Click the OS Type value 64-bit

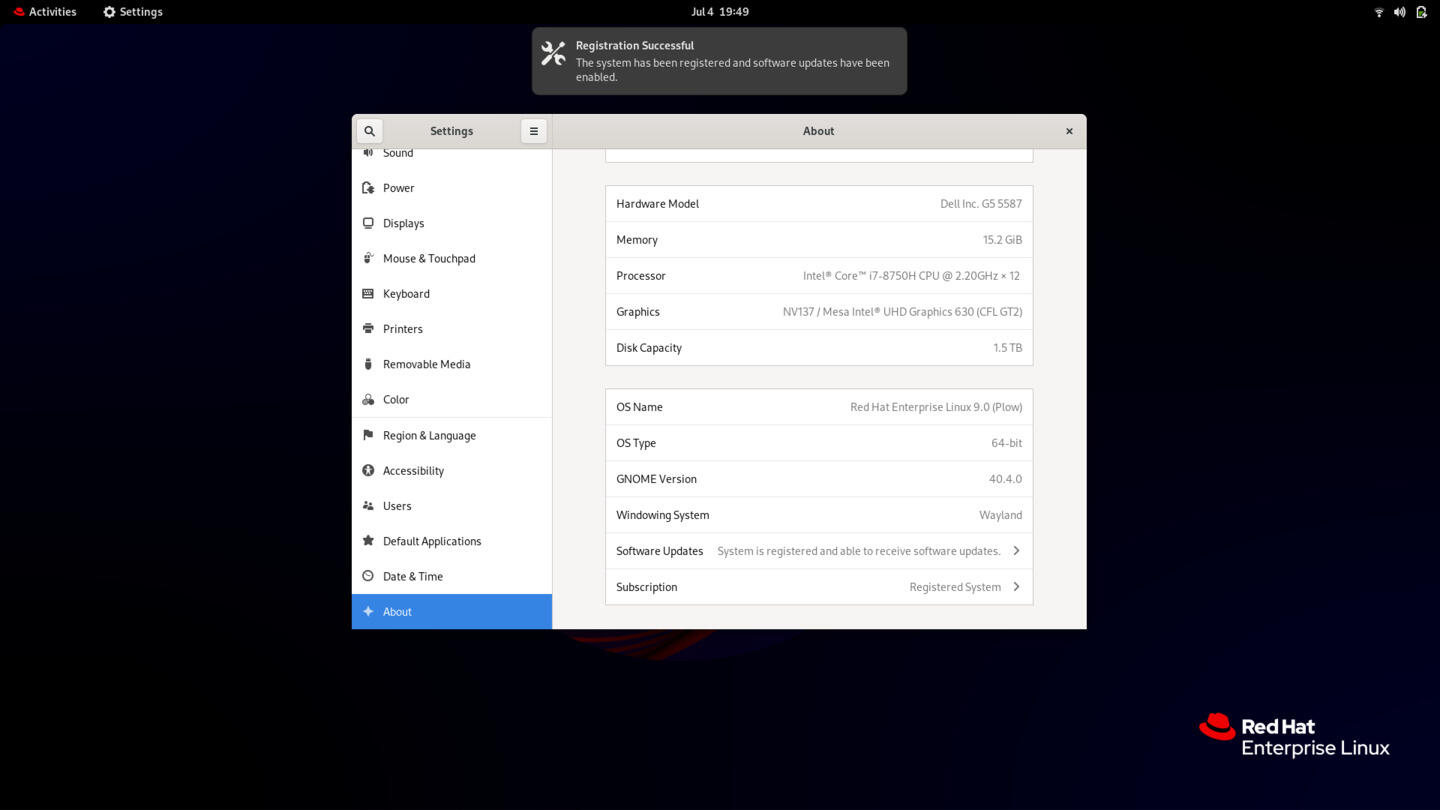tap(1007, 443)
